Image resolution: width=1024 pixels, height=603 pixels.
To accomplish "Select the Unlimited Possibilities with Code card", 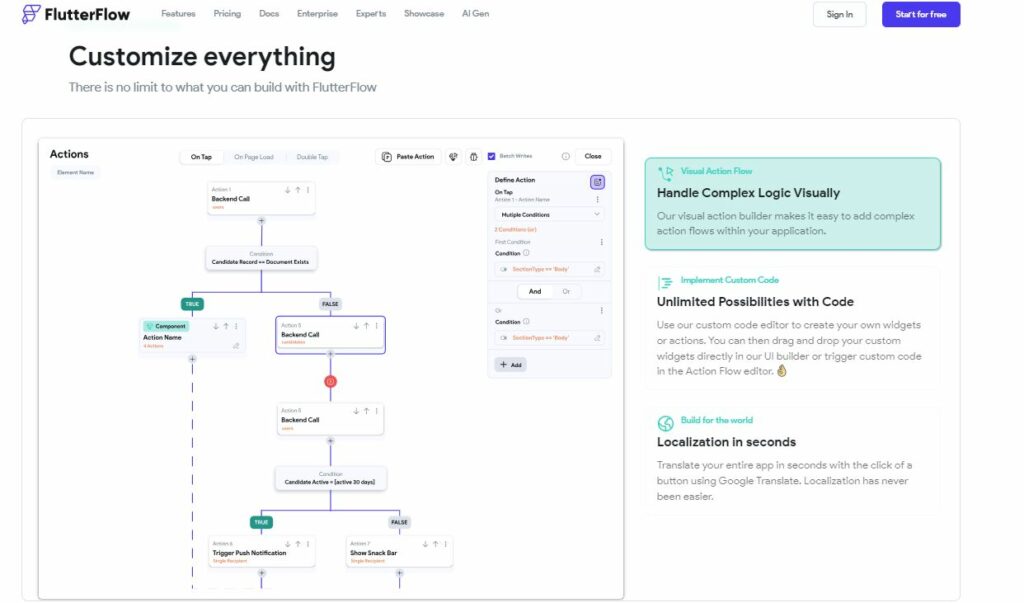I will [793, 328].
